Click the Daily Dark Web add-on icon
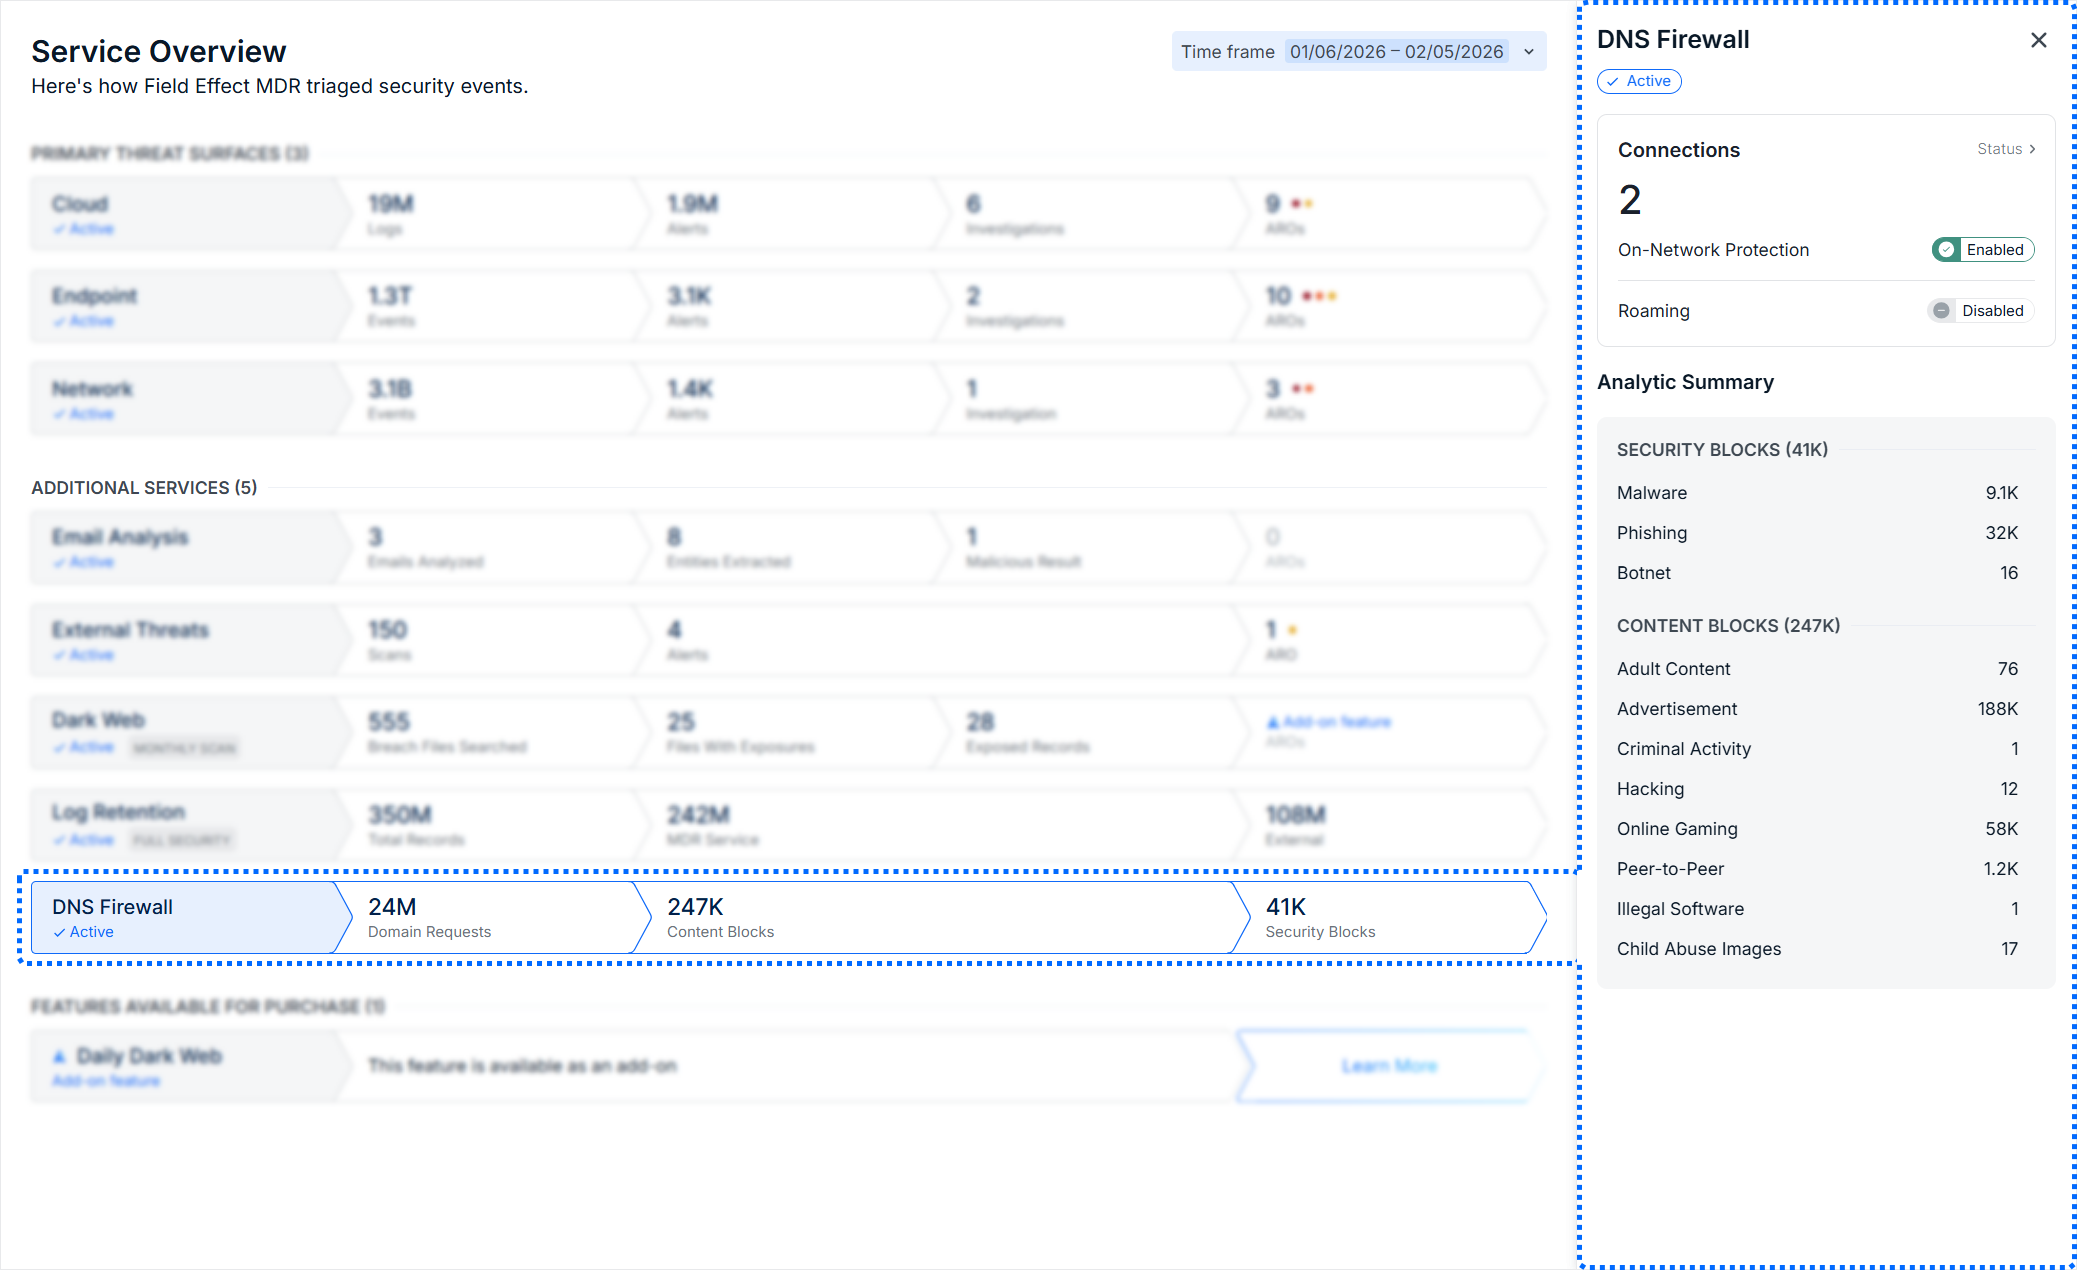The width and height of the screenshot is (2077, 1270). [59, 1056]
